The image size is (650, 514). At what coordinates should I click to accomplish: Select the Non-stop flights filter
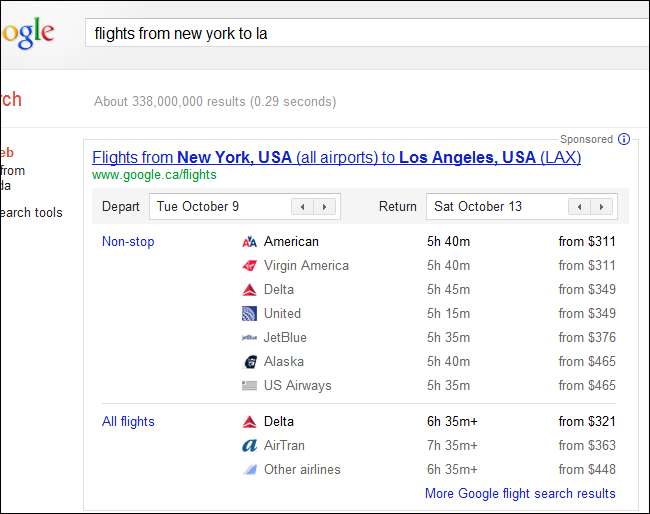[x=128, y=242]
